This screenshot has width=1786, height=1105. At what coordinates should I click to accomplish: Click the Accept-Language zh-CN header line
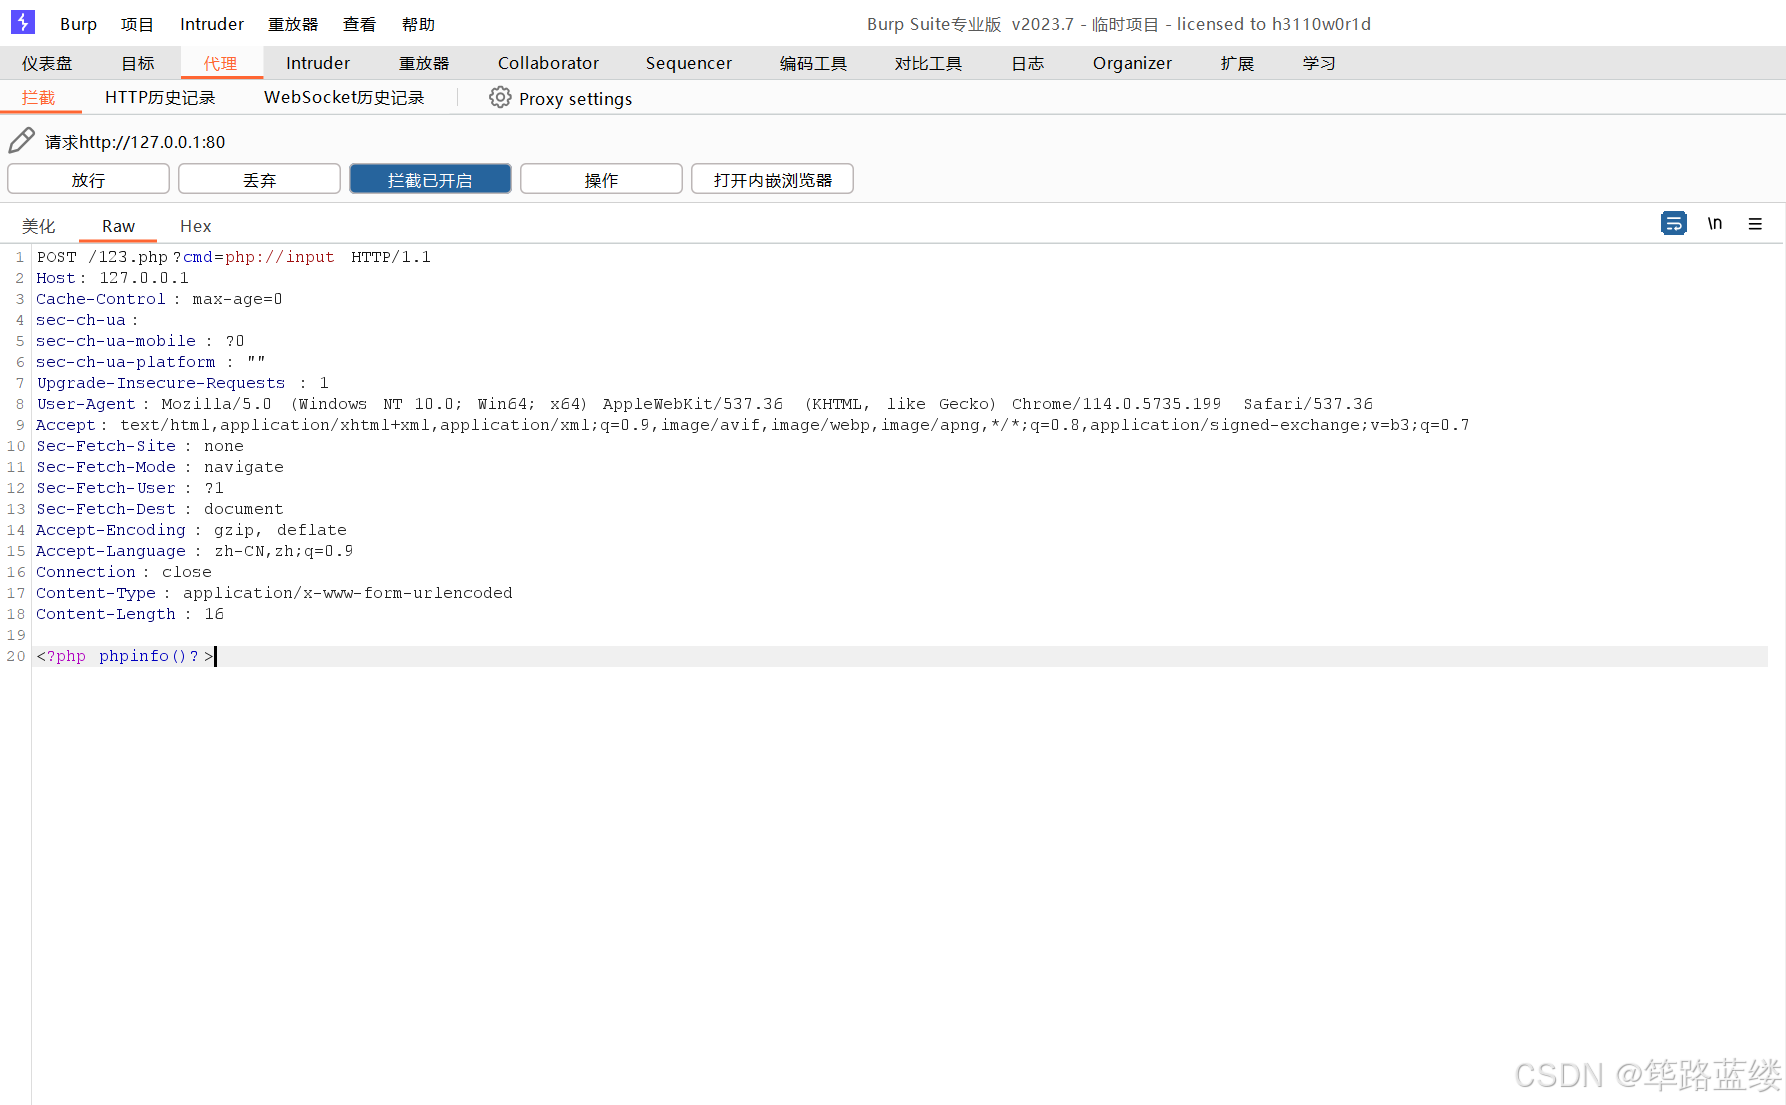click(x=195, y=551)
